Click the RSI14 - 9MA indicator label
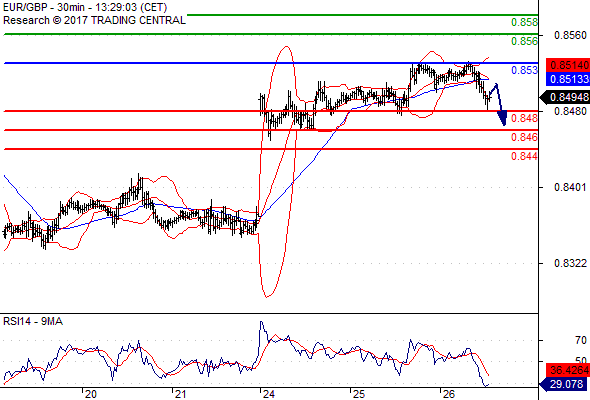This screenshot has height=400, width=590. pyautogui.click(x=33, y=321)
